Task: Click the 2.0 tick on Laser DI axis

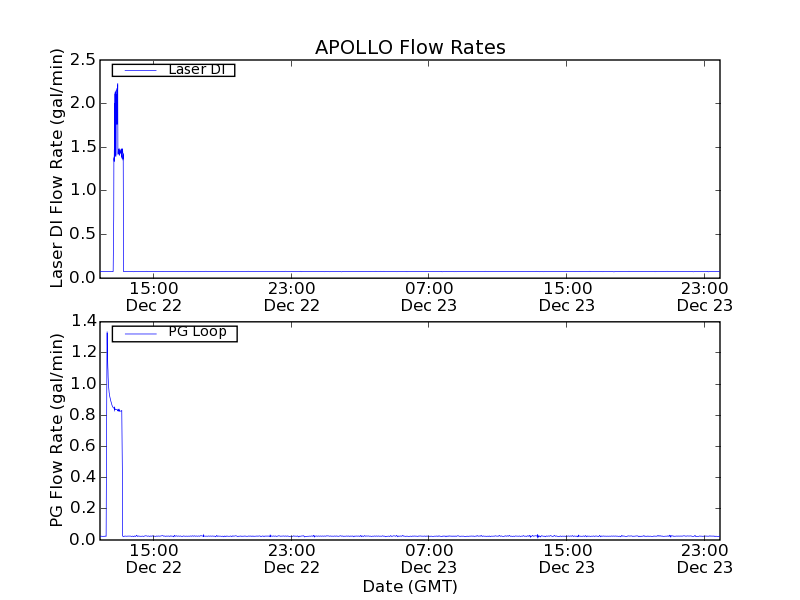Action: 83,103
